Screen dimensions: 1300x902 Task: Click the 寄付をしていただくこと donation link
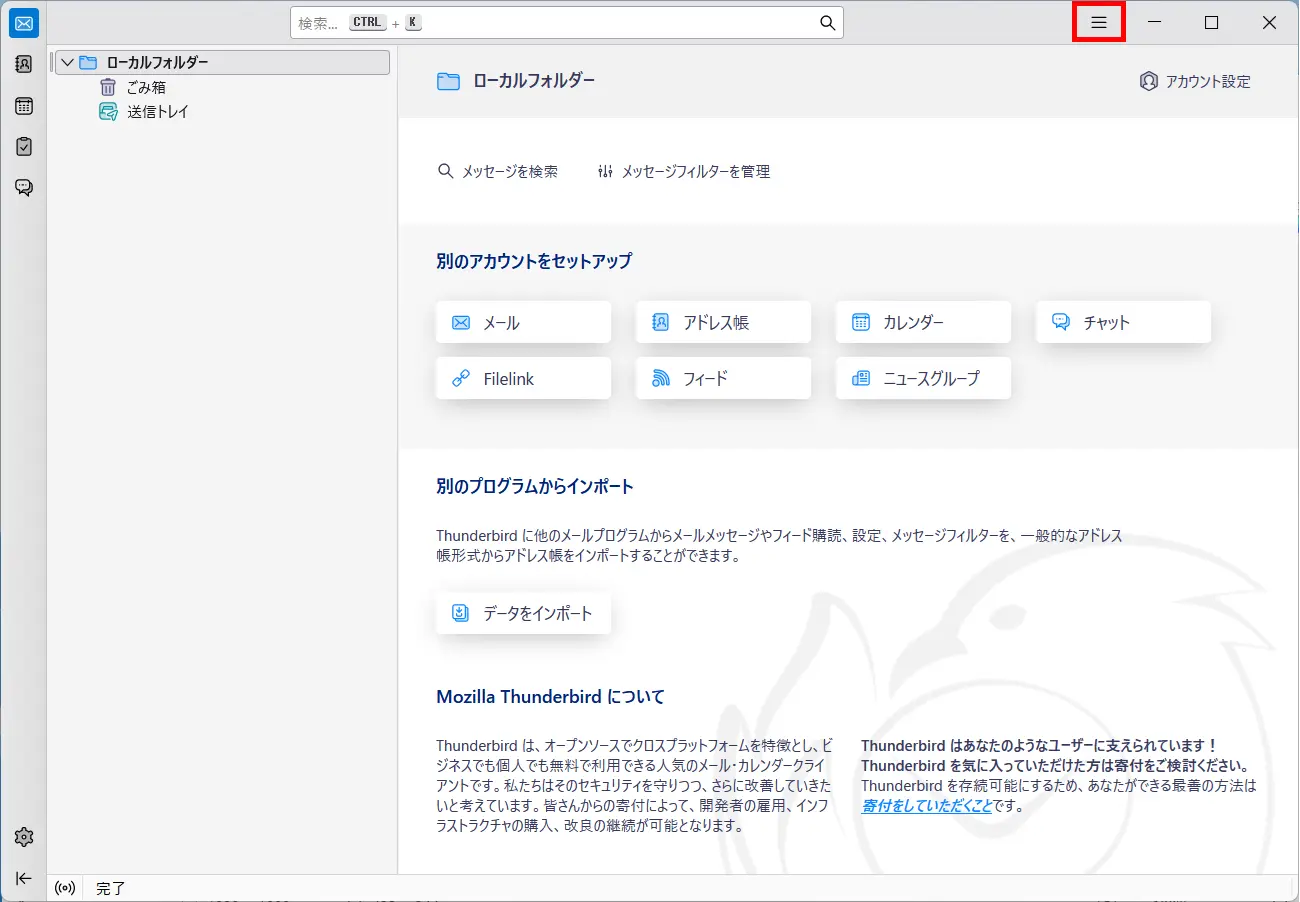coord(926,806)
